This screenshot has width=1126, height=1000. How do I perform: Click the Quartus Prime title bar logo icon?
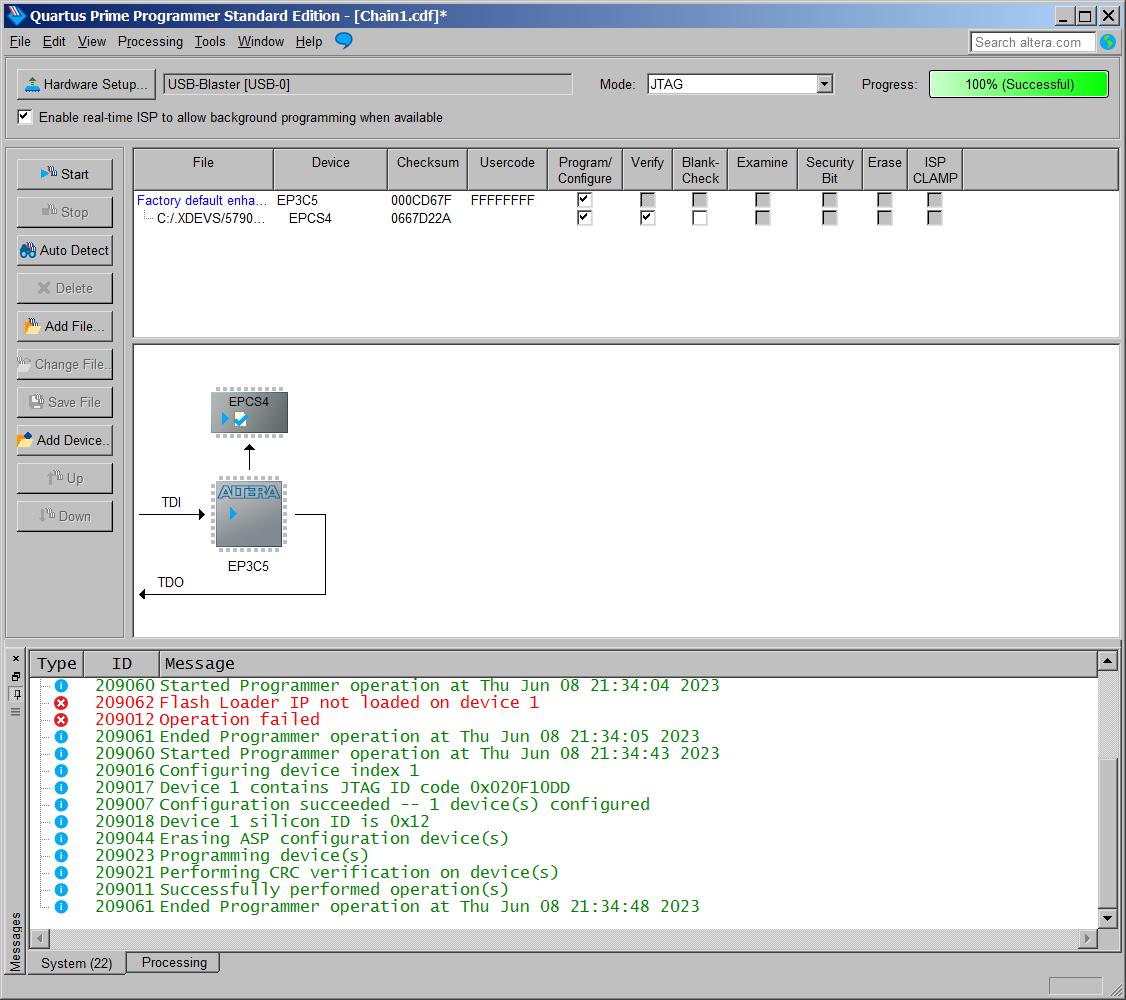16,15
